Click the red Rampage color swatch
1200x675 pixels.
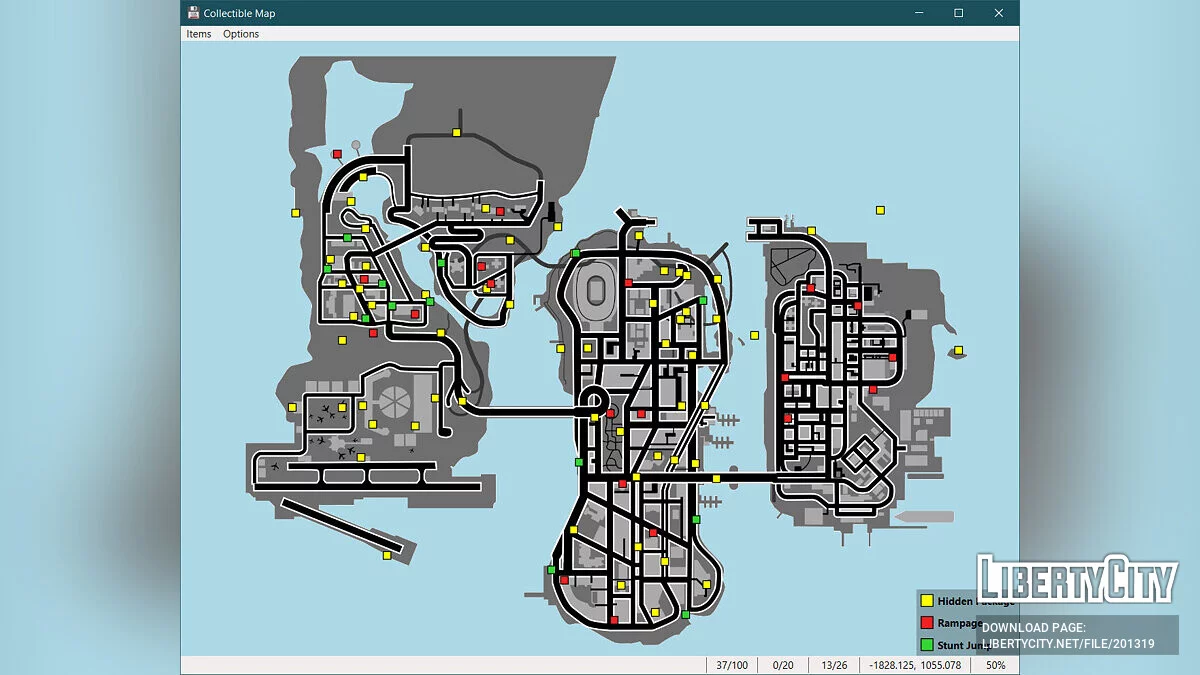(925, 622)
